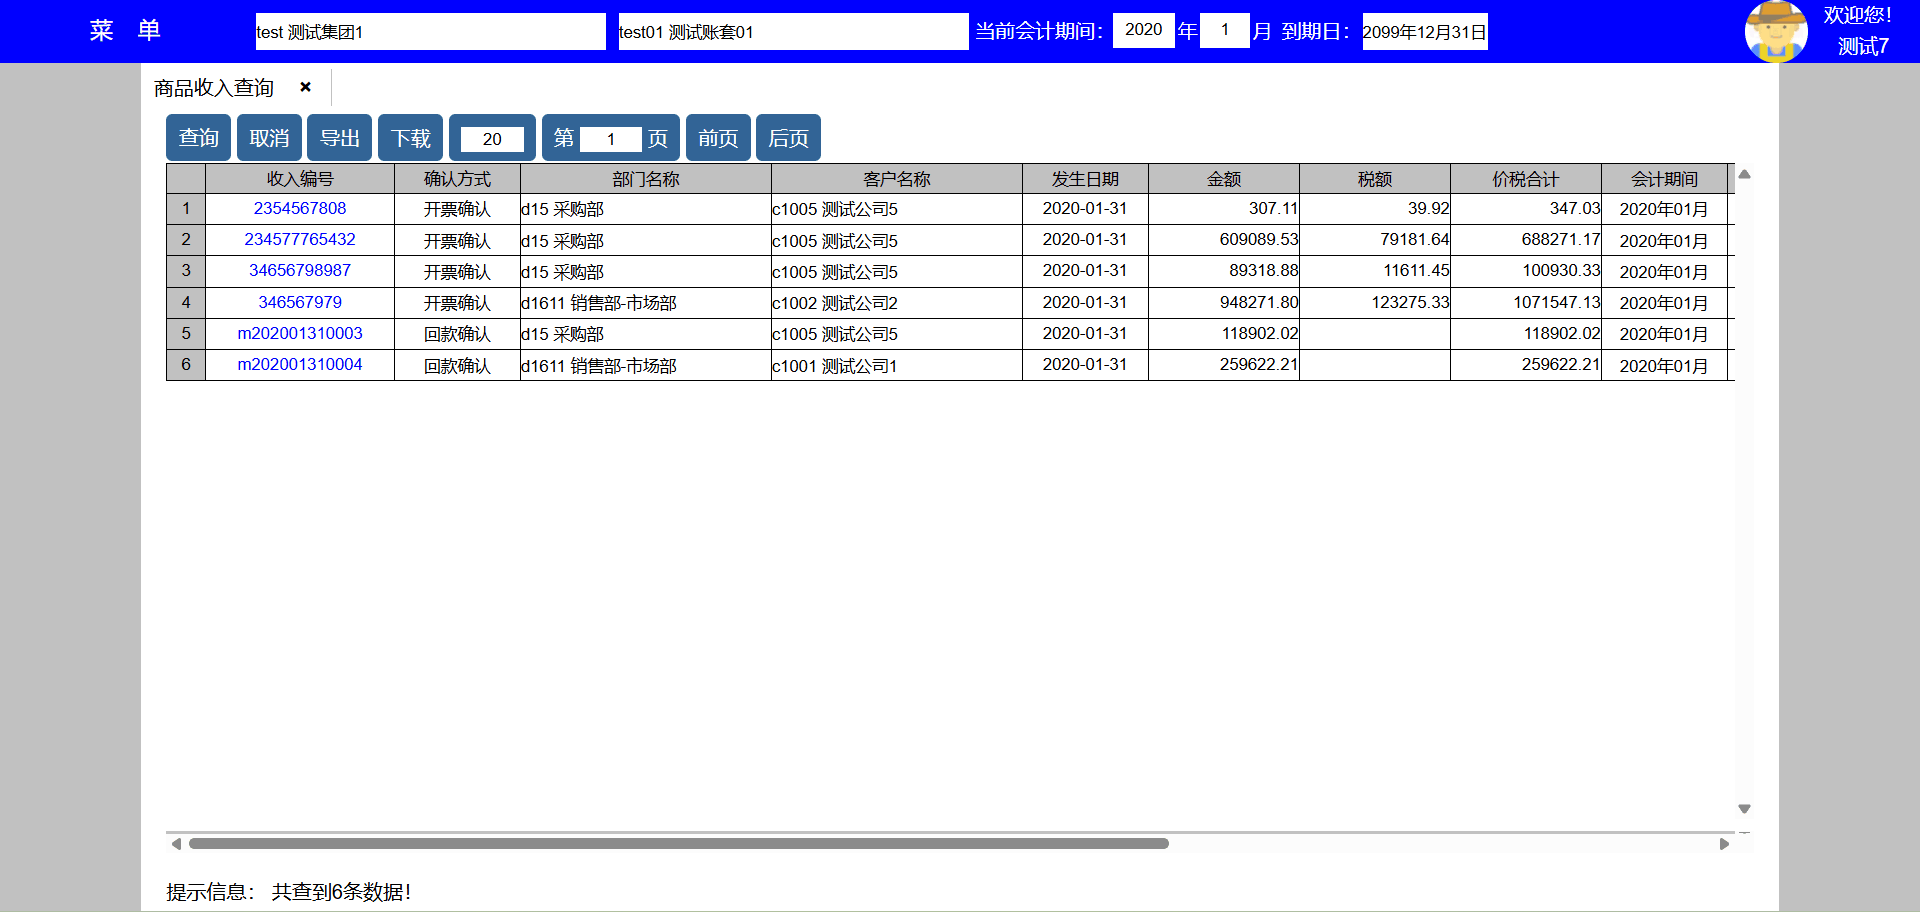This screenshot has height=912, width=1920.
Task: Close the 商品收入查询 tab
Action: pos(305,87)
